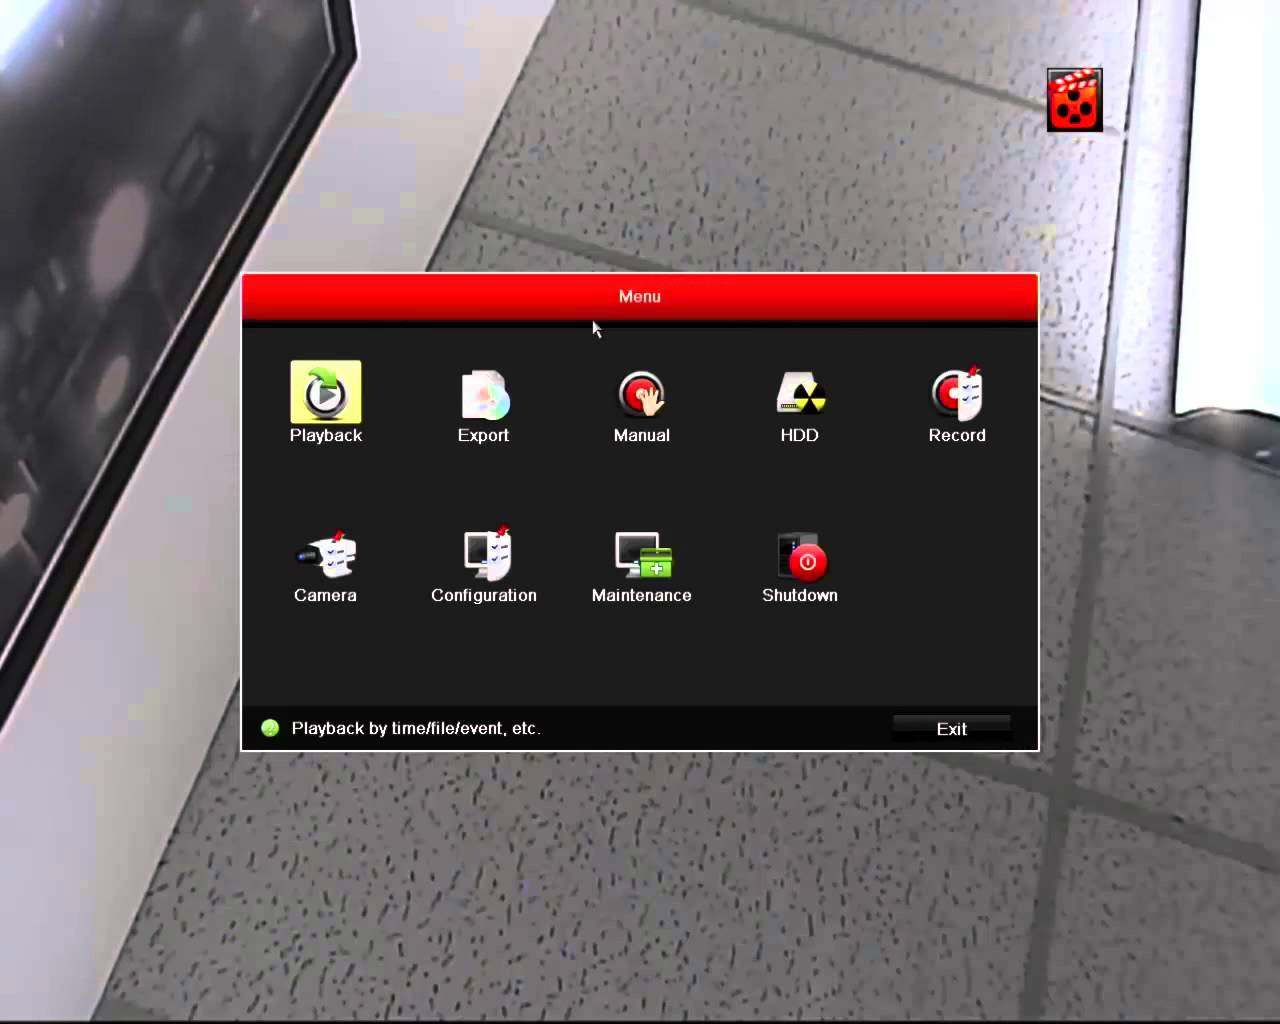
Task: Select the Manual record hand icon
Action: [641, 394]
